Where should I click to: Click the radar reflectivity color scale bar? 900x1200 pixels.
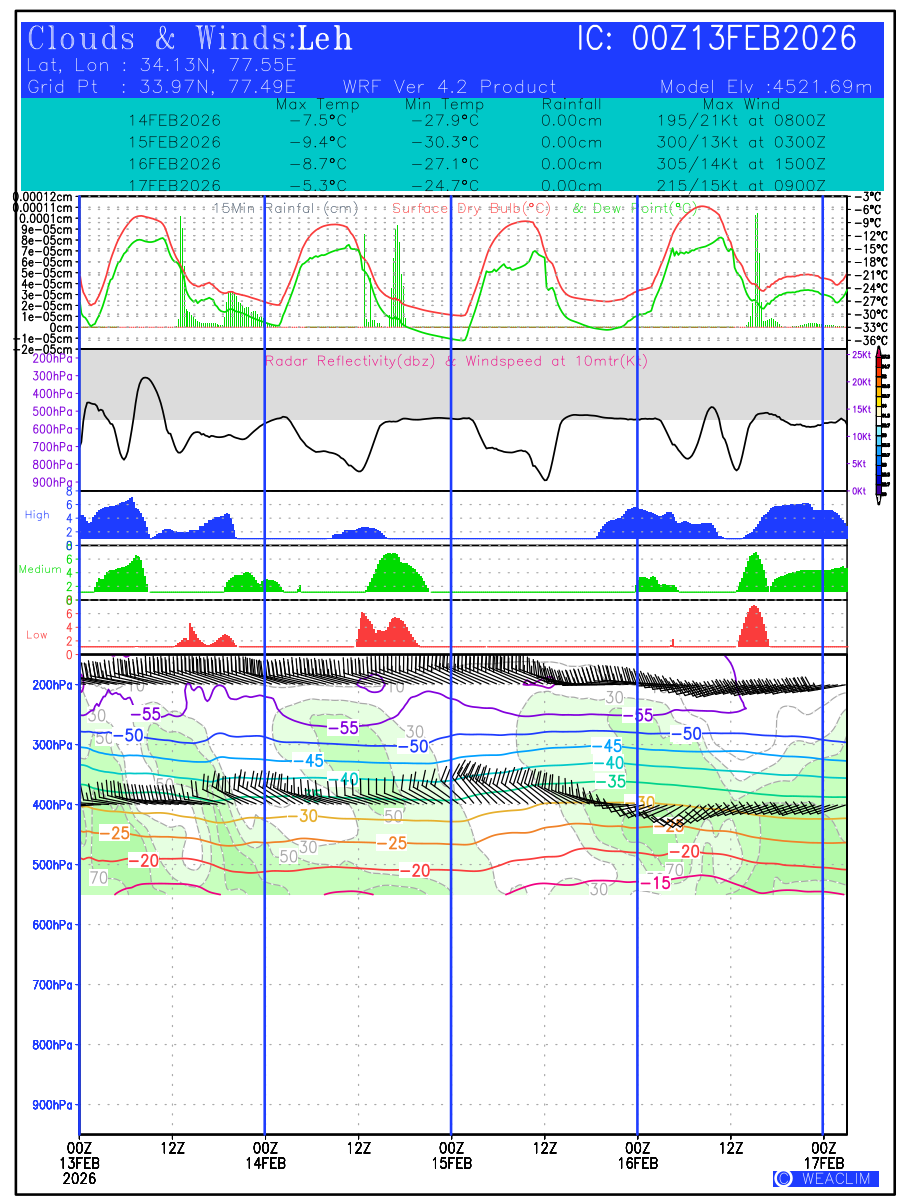[881, 422]
